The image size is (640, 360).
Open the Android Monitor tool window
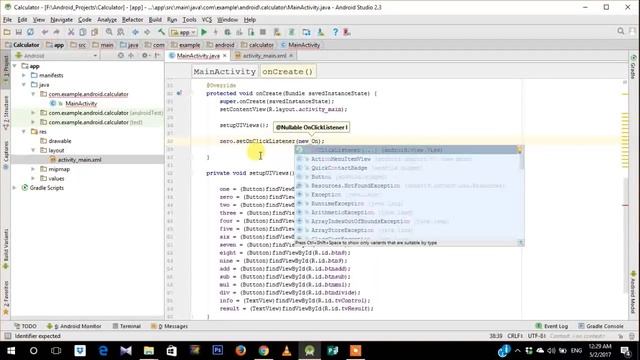point(74,326)
